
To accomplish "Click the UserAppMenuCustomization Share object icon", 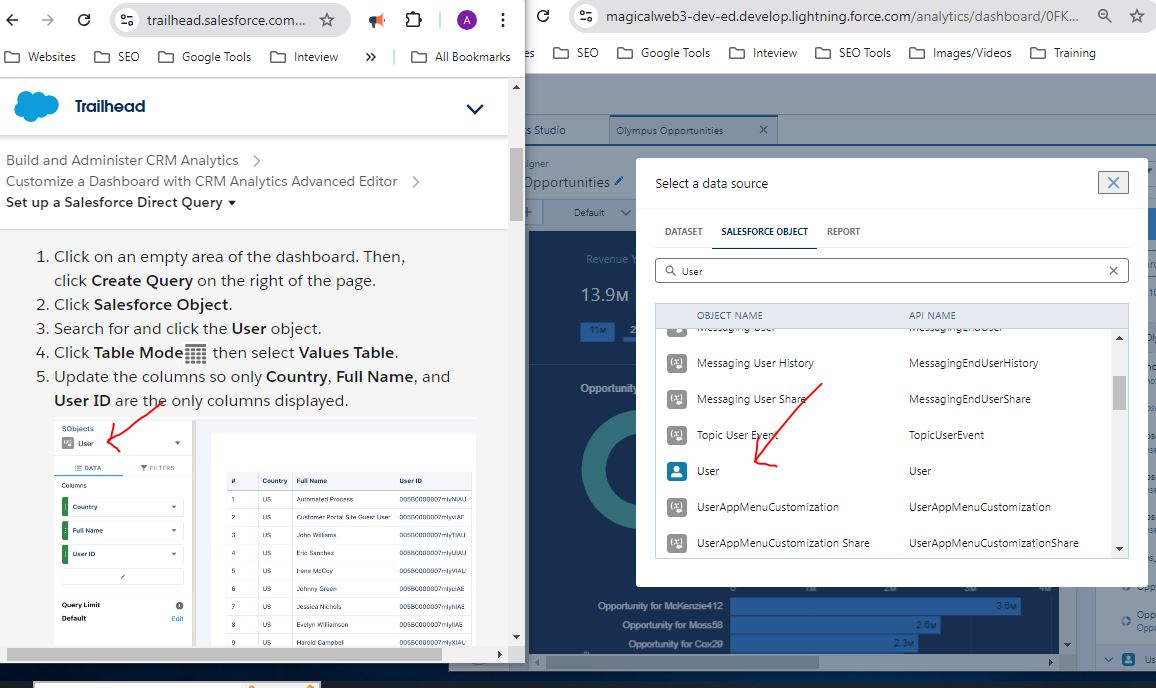I will [677, 543].
